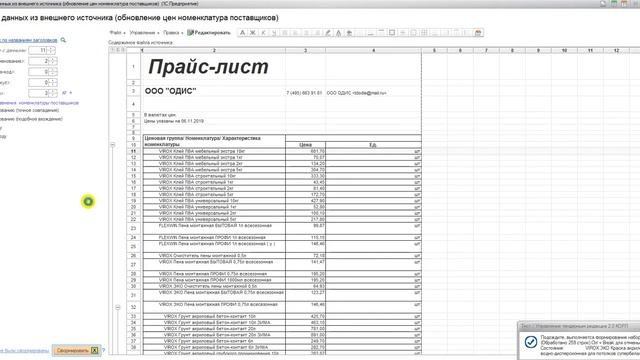Select column header 4 of the spreadsheet
This screenshot has height=360, width=640.
(373, 50)
